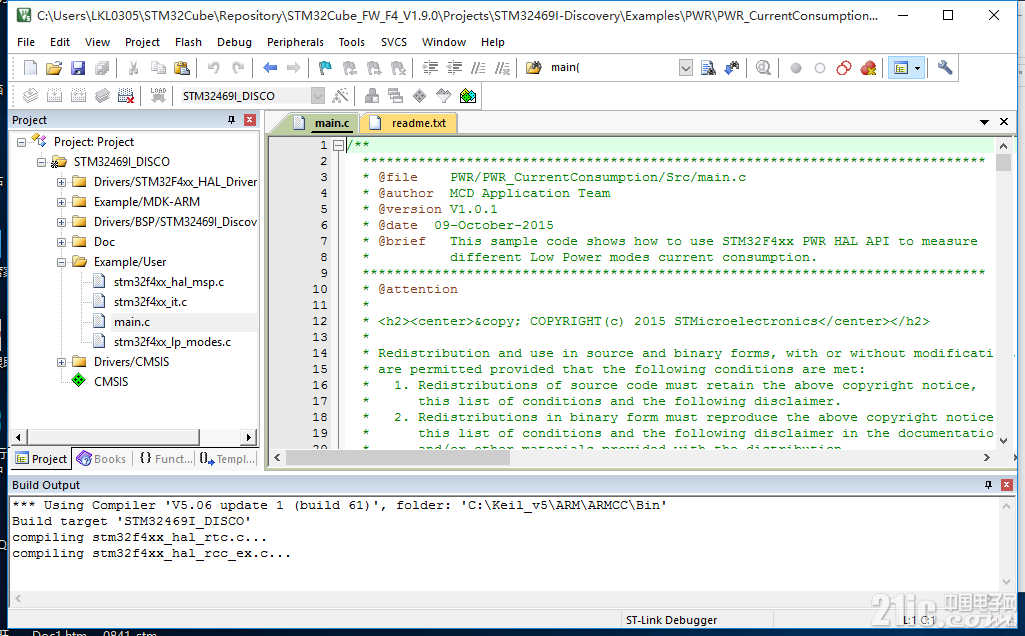This screenshot has height=636, width=1025.
Task: Open the Flash menu
Action: [188, 42]
